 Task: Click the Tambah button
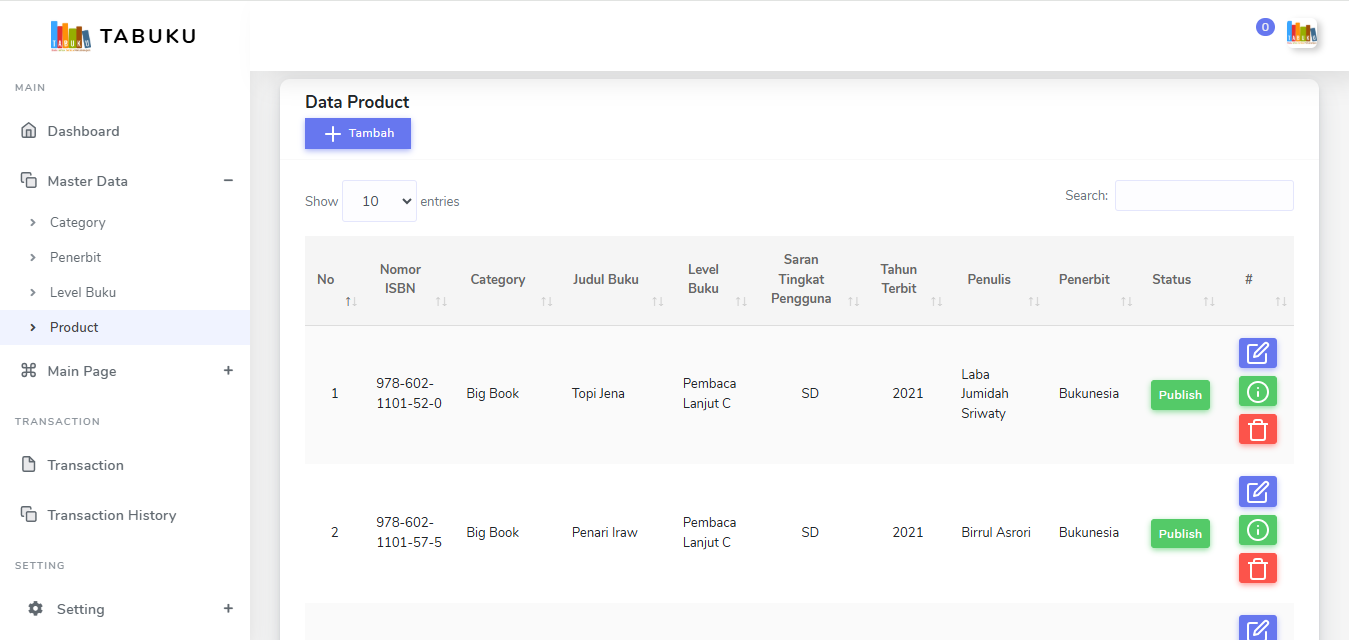coord(358,133)
